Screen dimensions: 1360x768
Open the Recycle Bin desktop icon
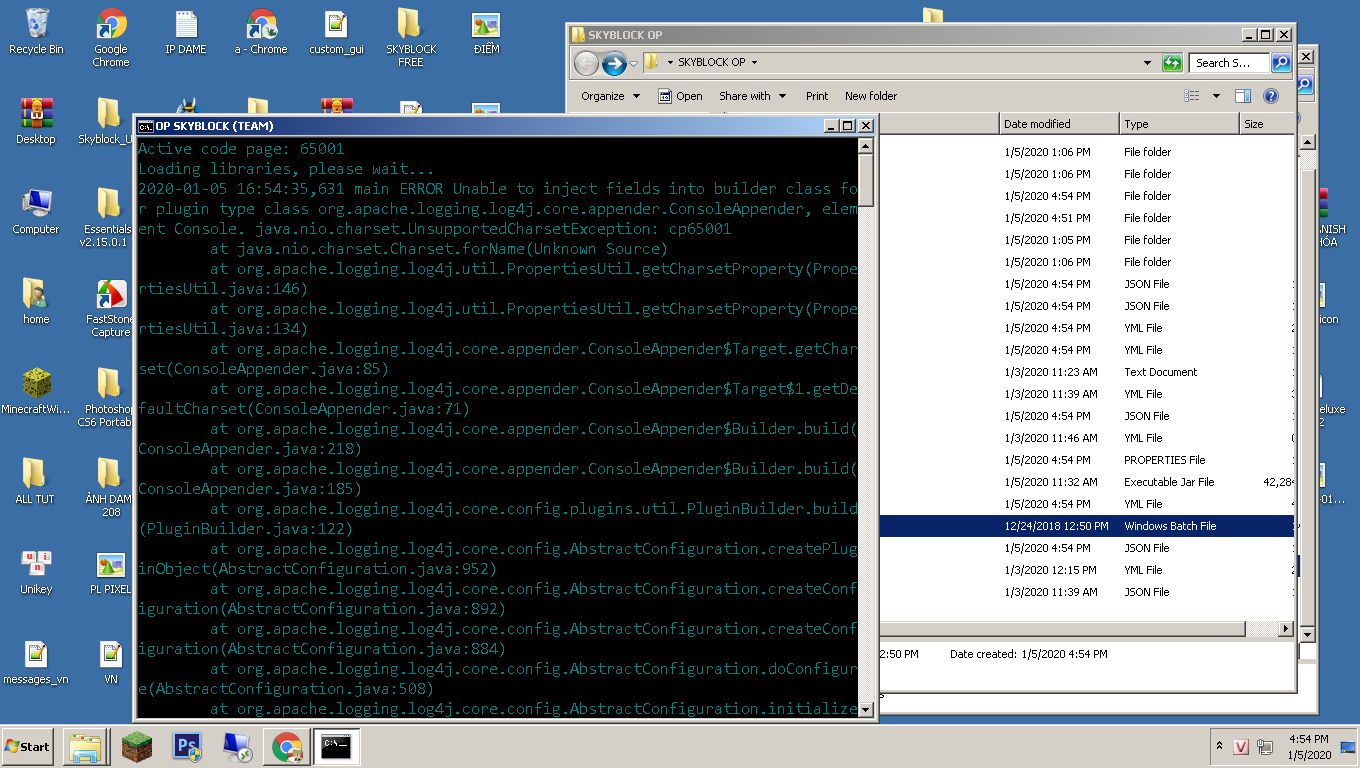tap(37, 31)
